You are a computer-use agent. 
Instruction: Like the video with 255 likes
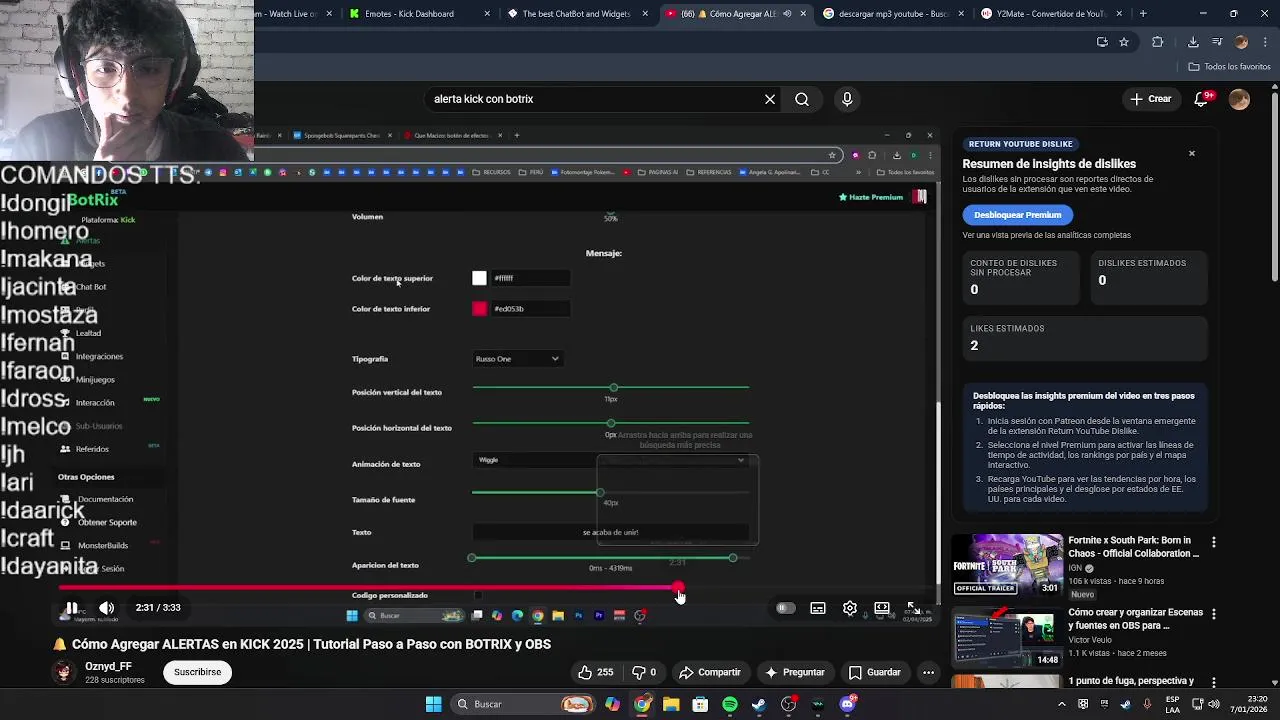pyautogui.click(x=595, y=672)
